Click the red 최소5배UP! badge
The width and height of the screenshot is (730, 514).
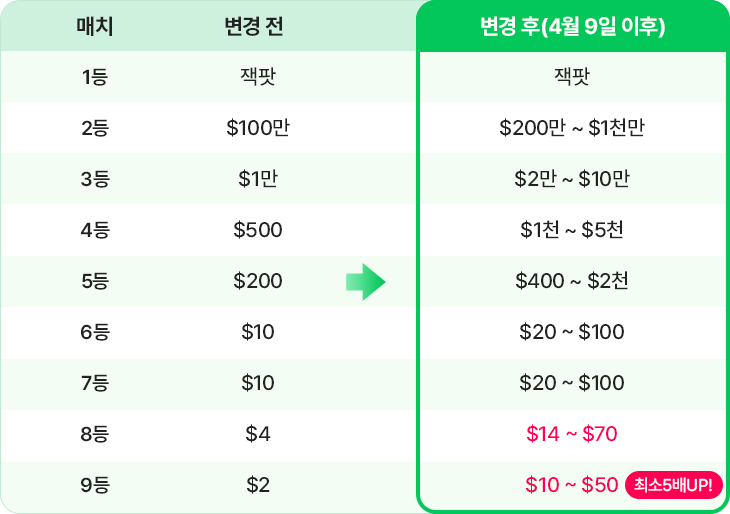(x=674, y=486)
